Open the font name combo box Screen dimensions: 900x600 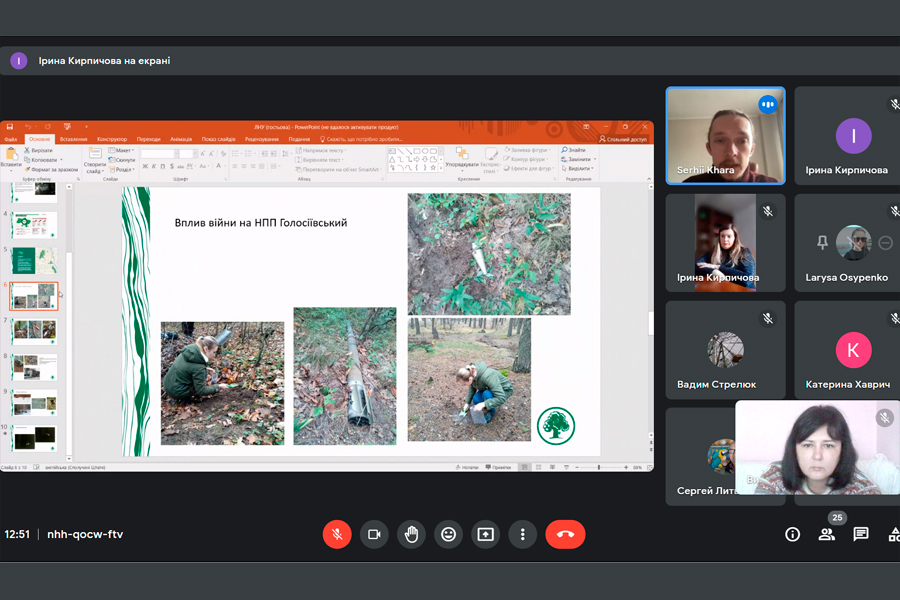(159, 154)
